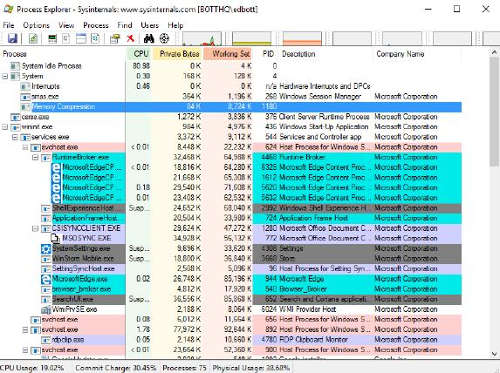Viewport: 500px width, 373px height.
Task: Open the Help menu
Action: coord(175,25)
